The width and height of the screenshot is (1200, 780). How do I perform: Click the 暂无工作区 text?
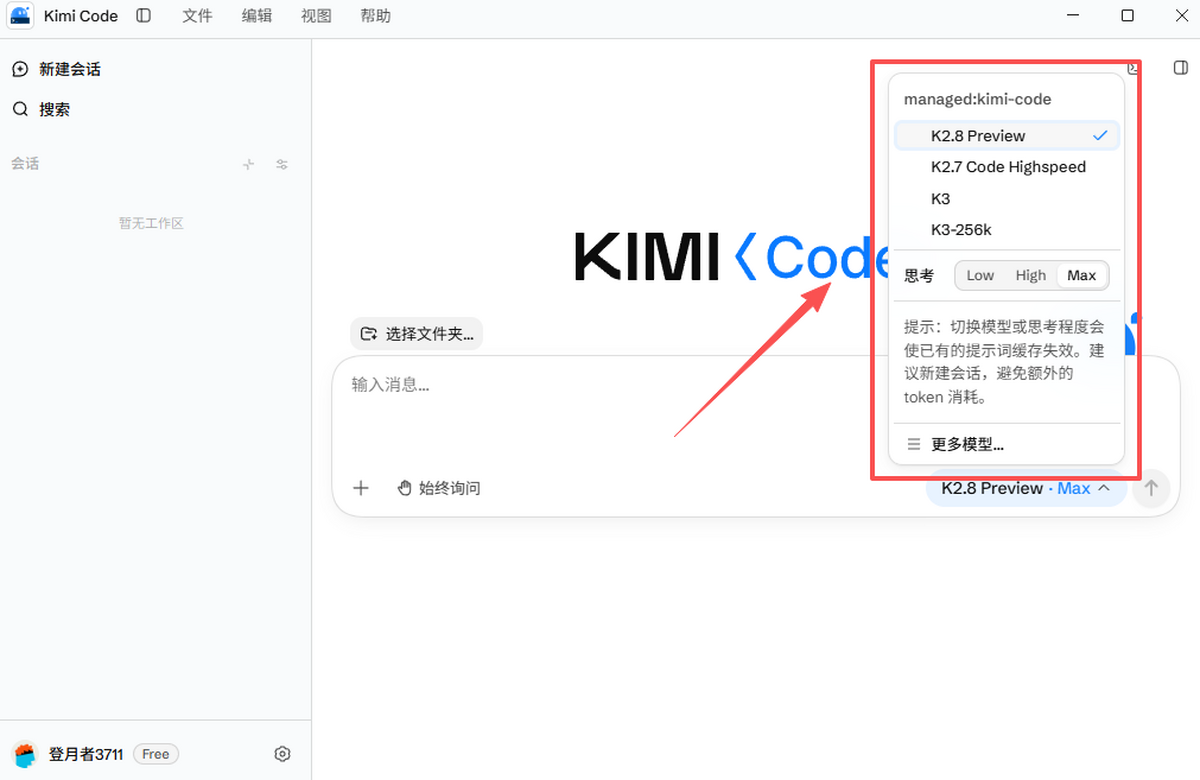tap(151, 223)
